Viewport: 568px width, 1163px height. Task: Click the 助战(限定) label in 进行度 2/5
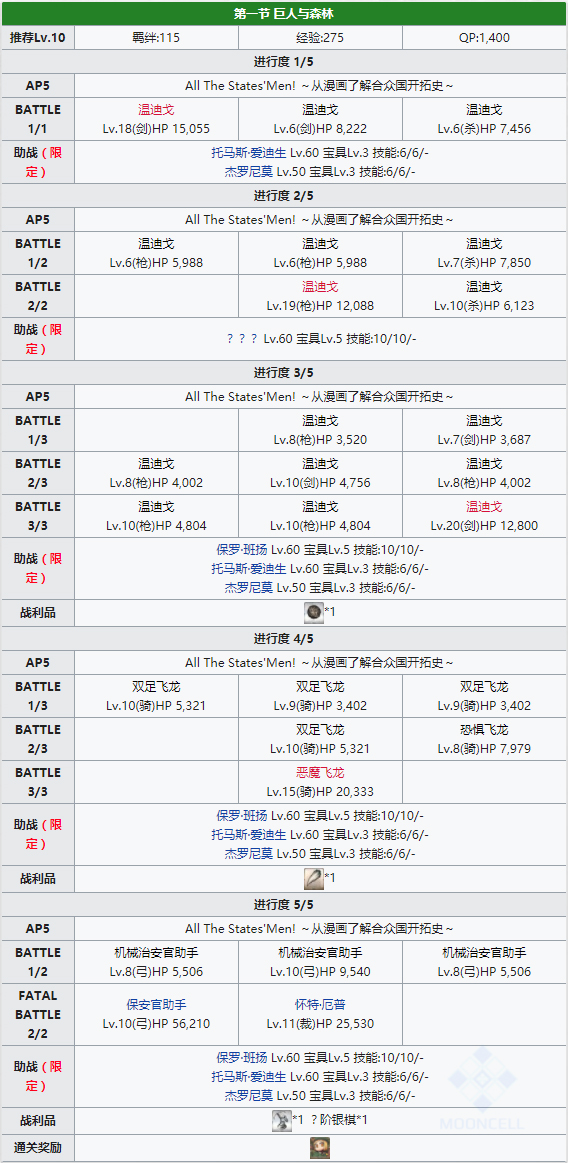(x=39, y=339)
